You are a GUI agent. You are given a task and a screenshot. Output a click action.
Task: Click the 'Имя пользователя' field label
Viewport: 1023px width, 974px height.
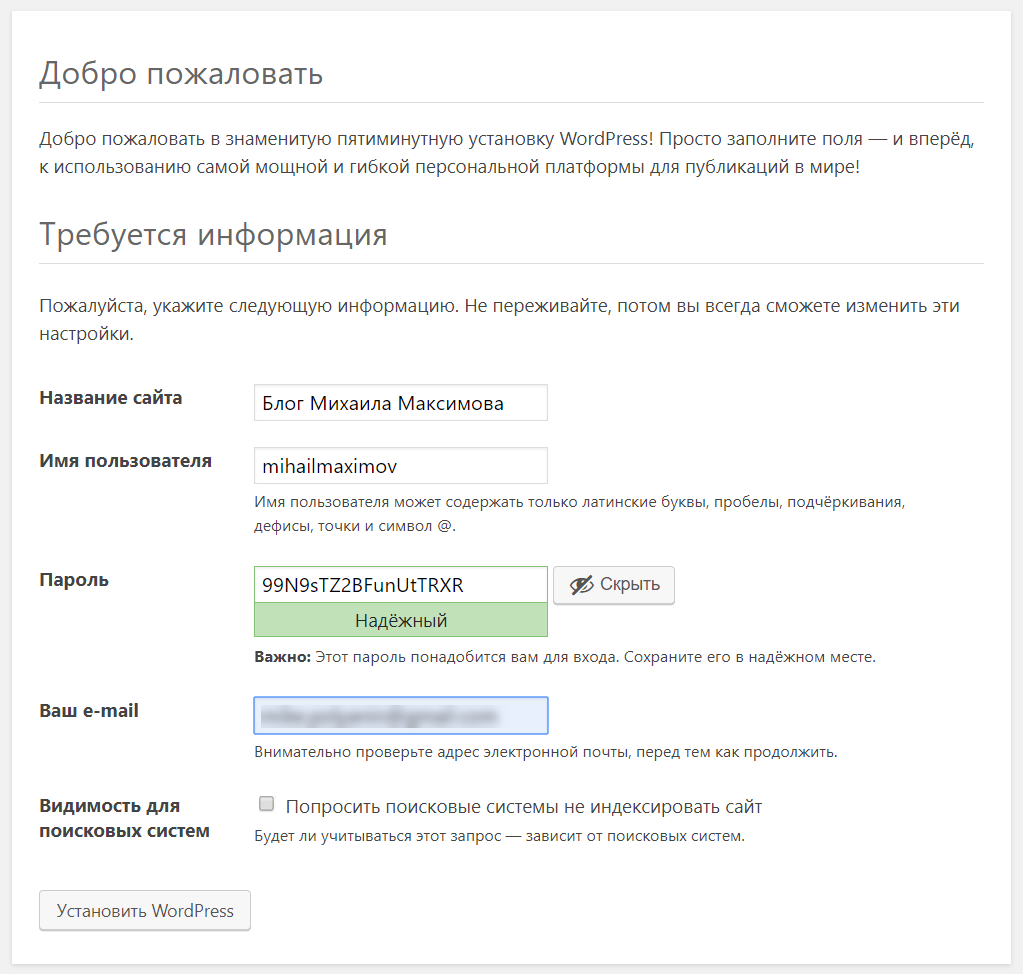pos(125,461)
